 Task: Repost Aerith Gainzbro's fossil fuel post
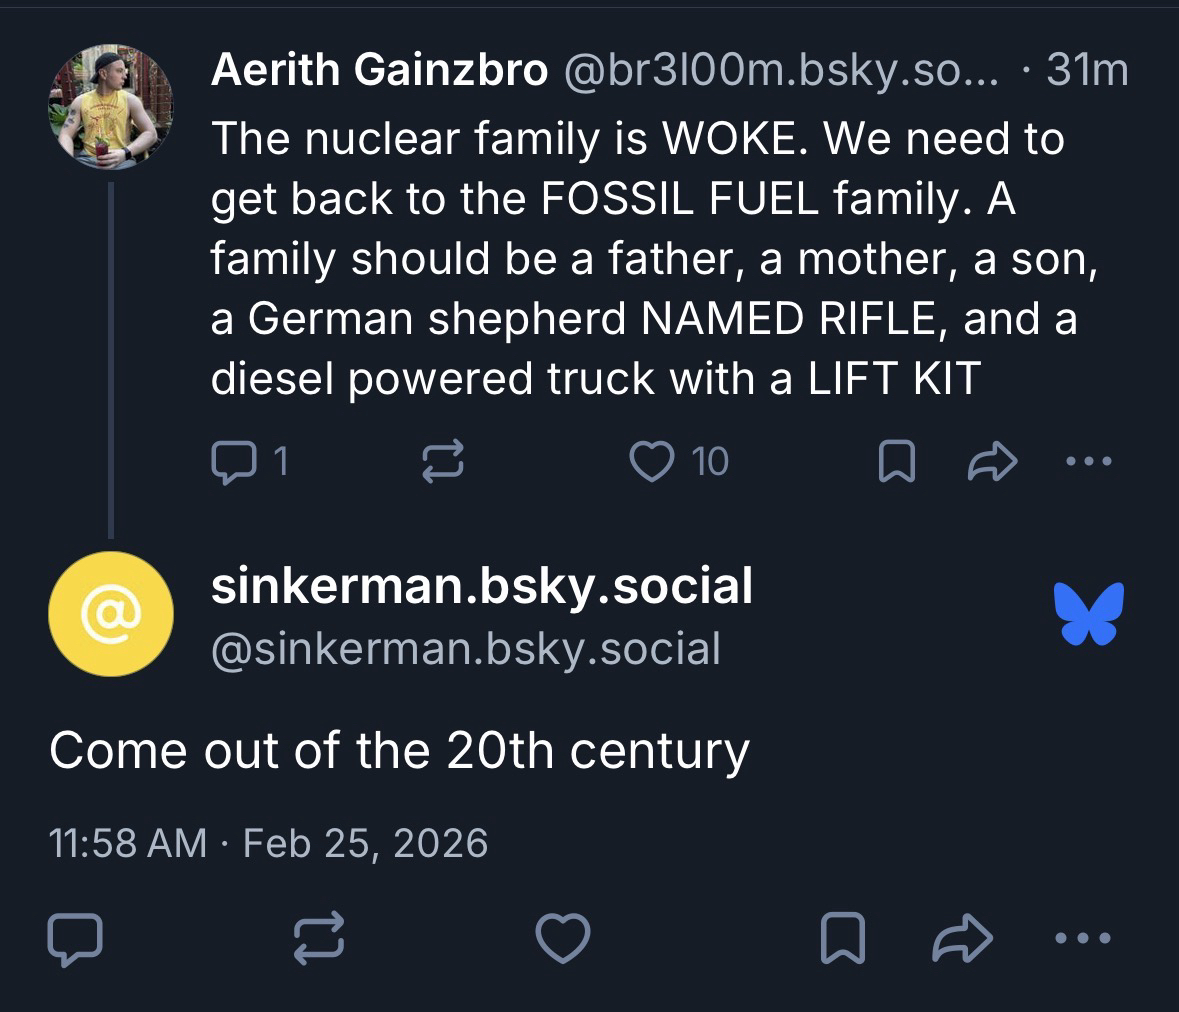pyautogui.click(x=442, y=462)
